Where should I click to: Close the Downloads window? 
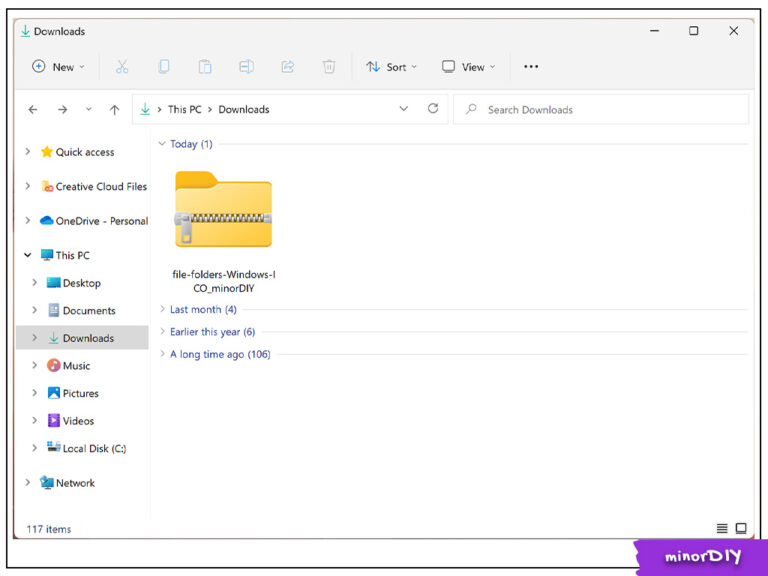pyautogui.click(x=734, y=31)
